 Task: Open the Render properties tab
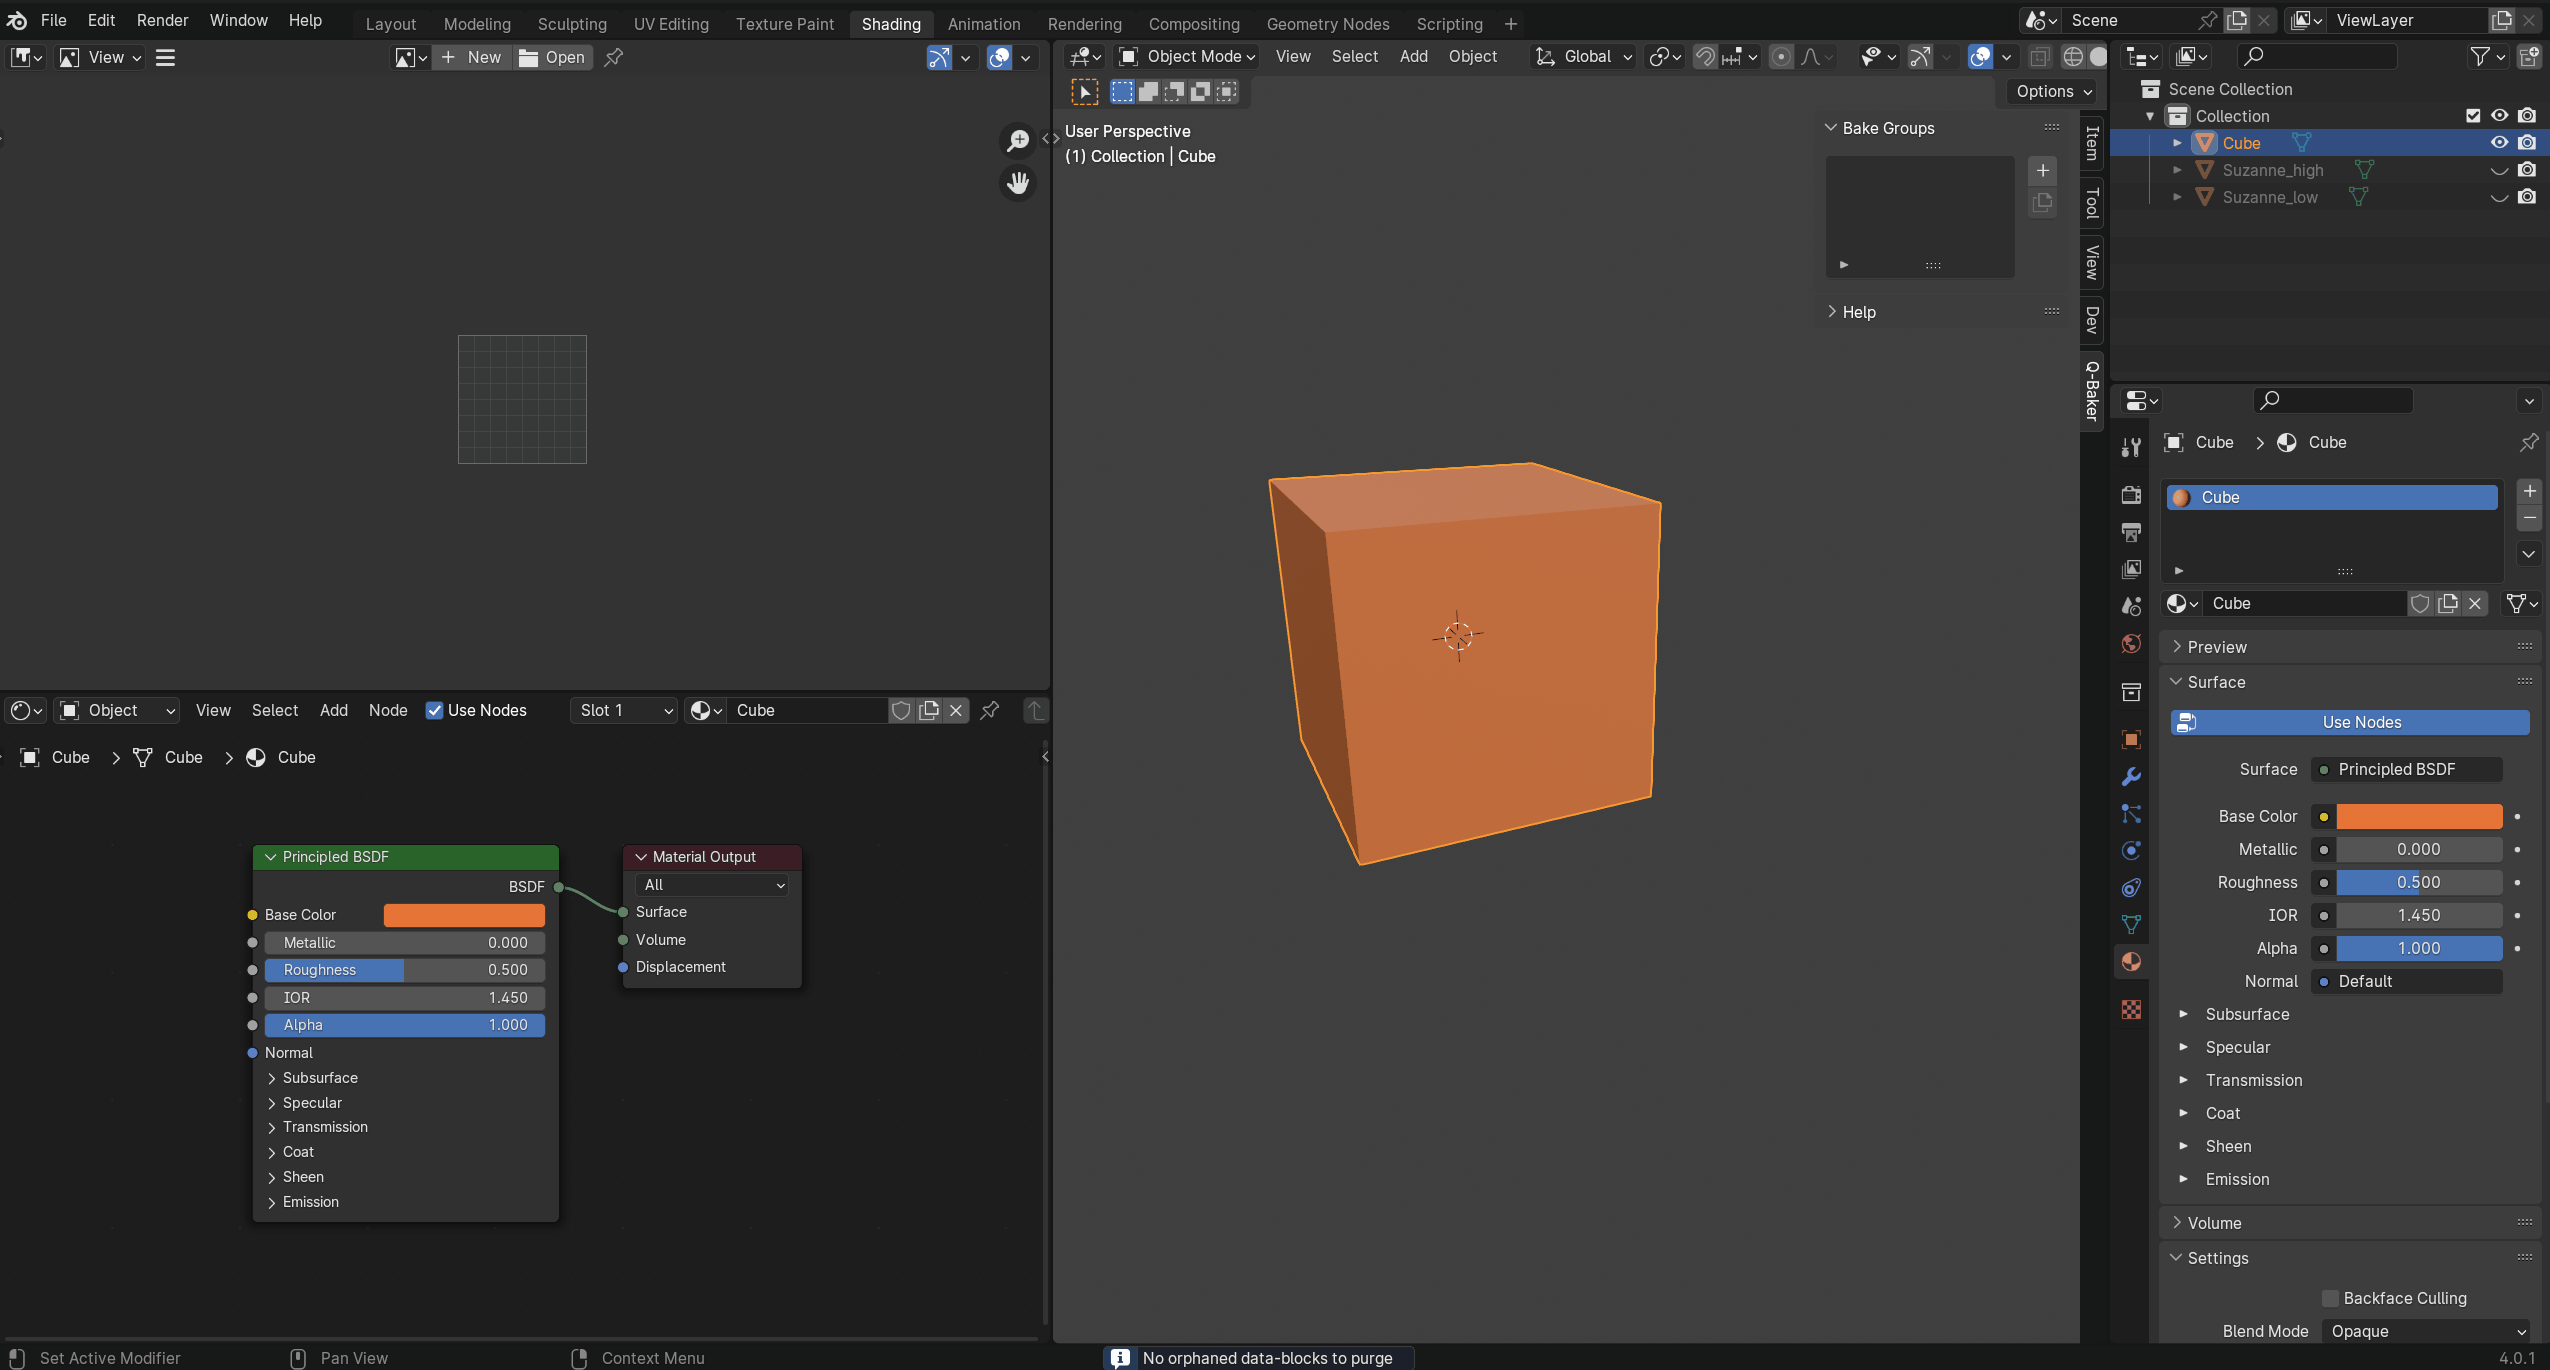(2131, 495)
